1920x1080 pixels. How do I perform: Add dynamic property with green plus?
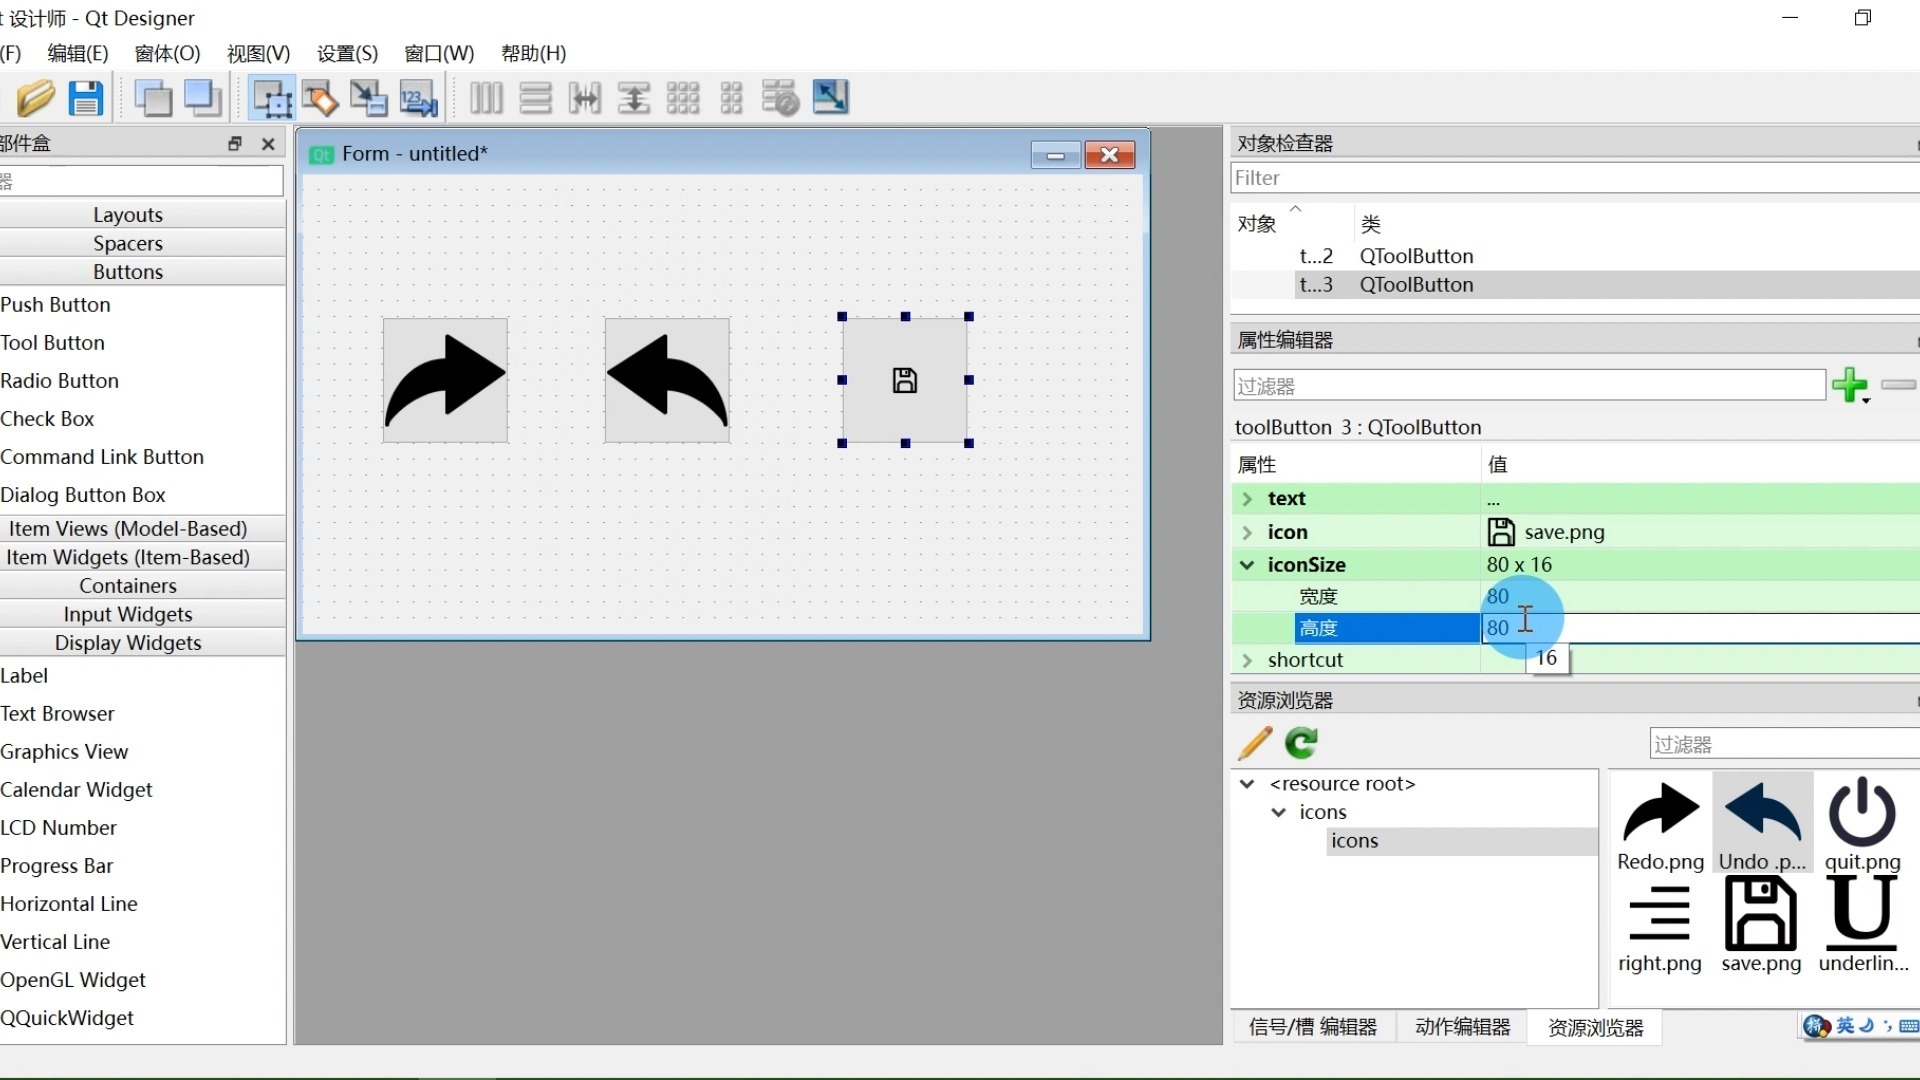1849,385
